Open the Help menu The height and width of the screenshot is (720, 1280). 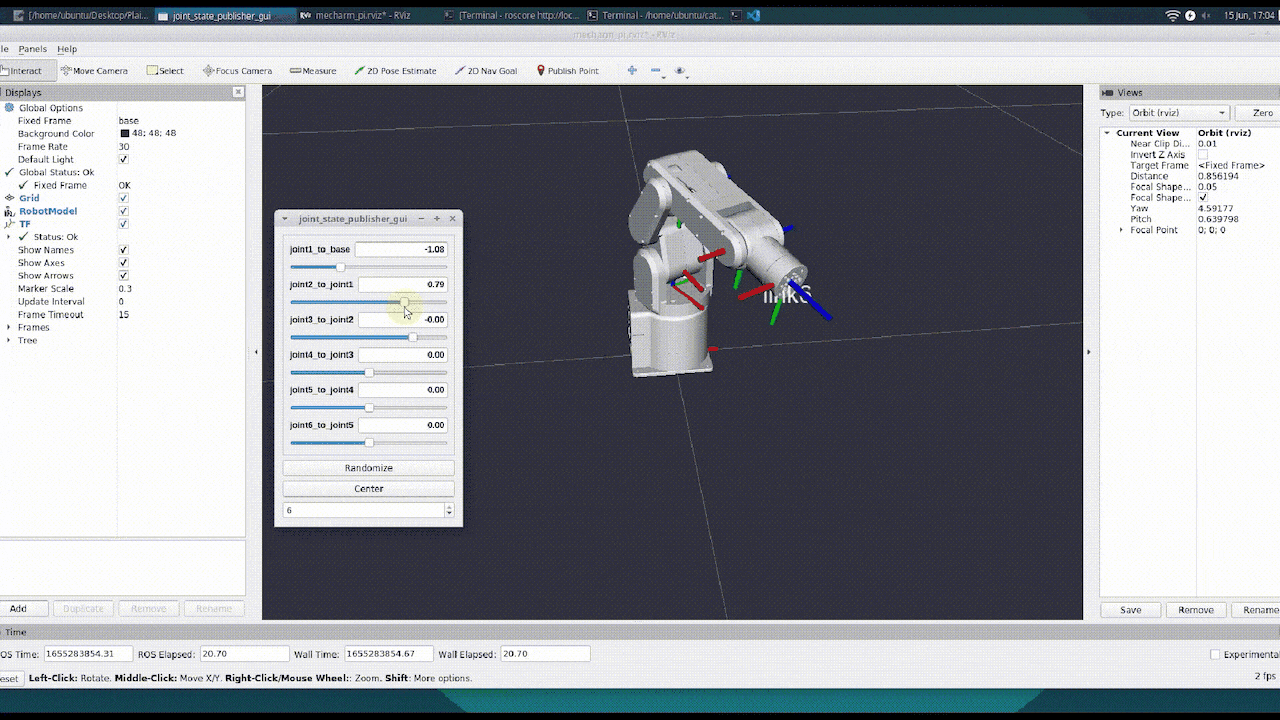click(x=67, y=49)
